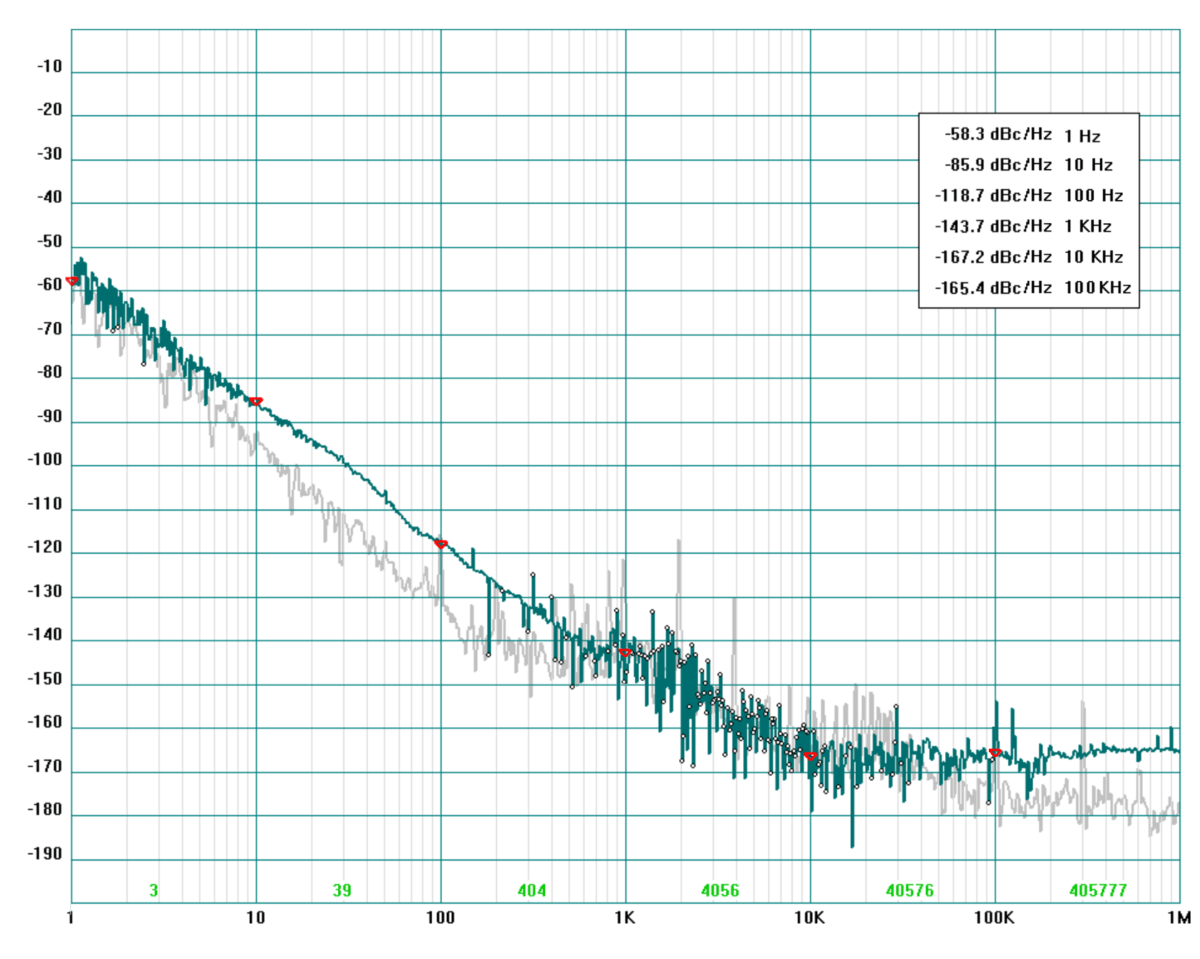Click the -10 y-axis label

pyautogui.click(x=50, y=68)
